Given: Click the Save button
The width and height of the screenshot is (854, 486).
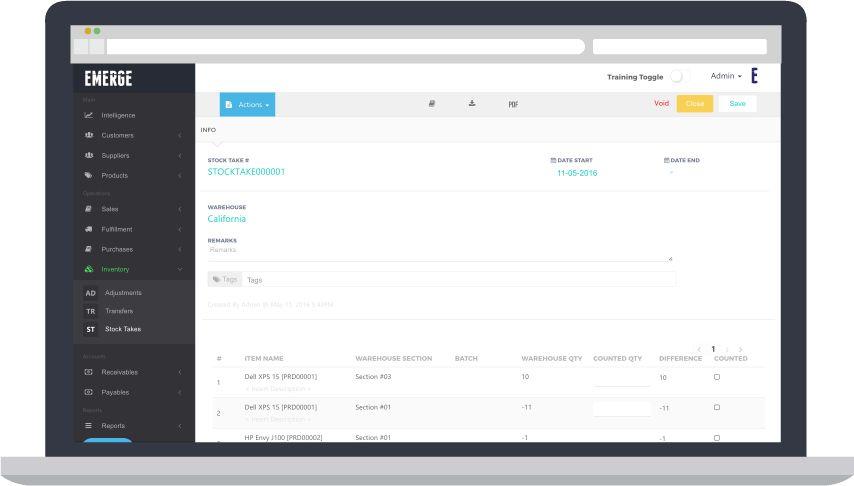Looking at the screenshot, I should coord(737,104).
